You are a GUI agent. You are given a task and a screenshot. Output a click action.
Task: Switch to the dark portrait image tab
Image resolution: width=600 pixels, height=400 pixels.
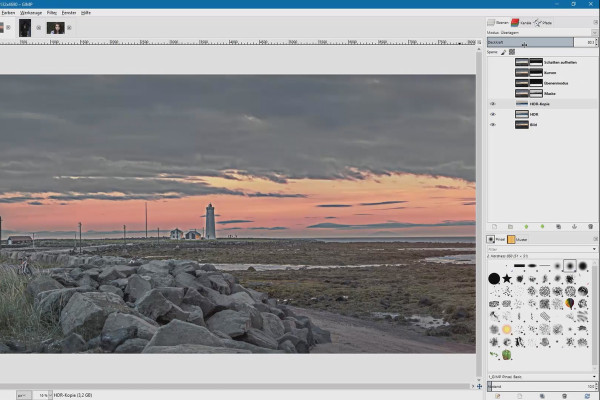coord(25,28)
